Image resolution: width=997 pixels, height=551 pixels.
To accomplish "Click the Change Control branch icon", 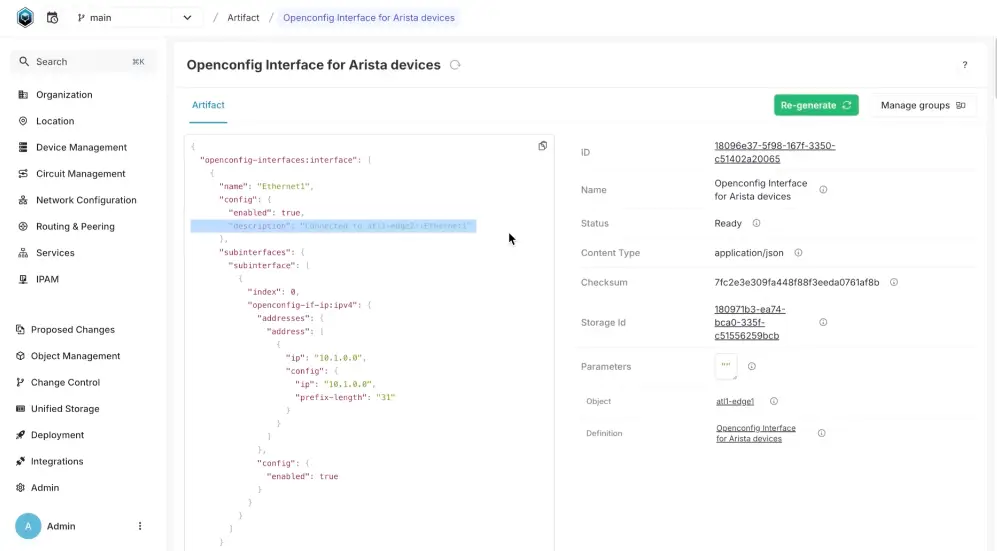I will tap(20, 382).
